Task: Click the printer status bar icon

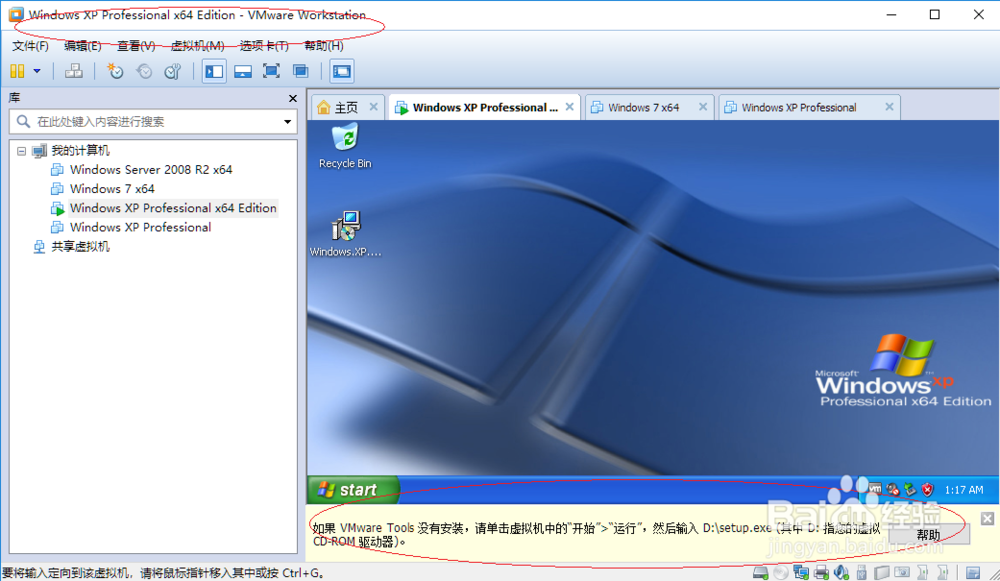Action: point(821,573)
